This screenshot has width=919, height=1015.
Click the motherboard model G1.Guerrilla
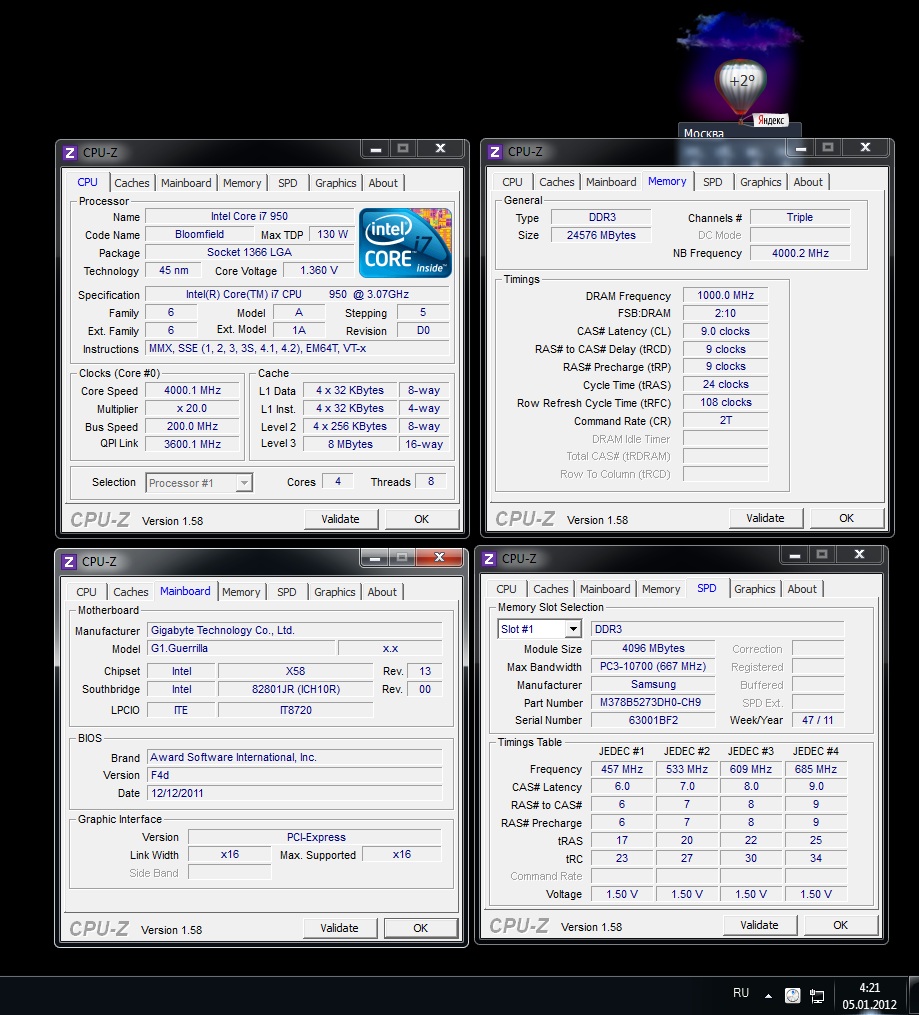click(x=241, y=649)
